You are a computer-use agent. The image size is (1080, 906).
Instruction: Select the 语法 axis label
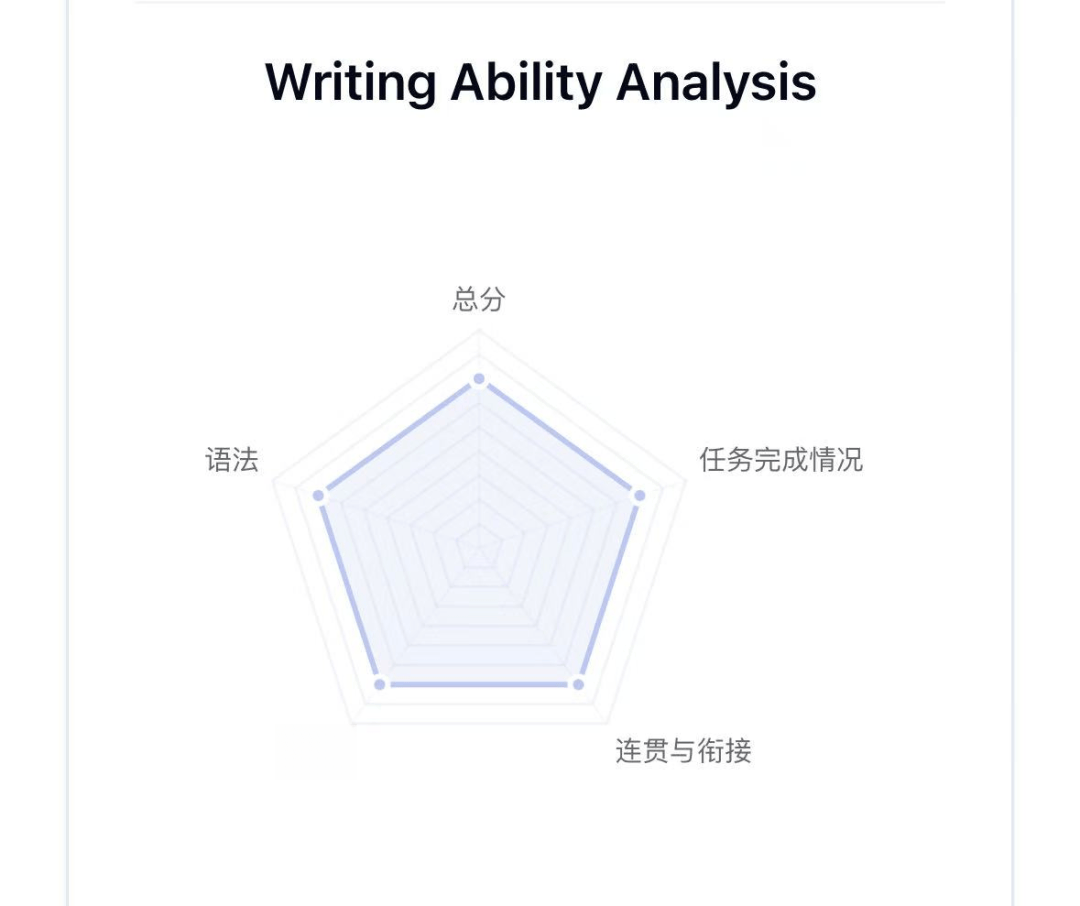tap(231, 460)
